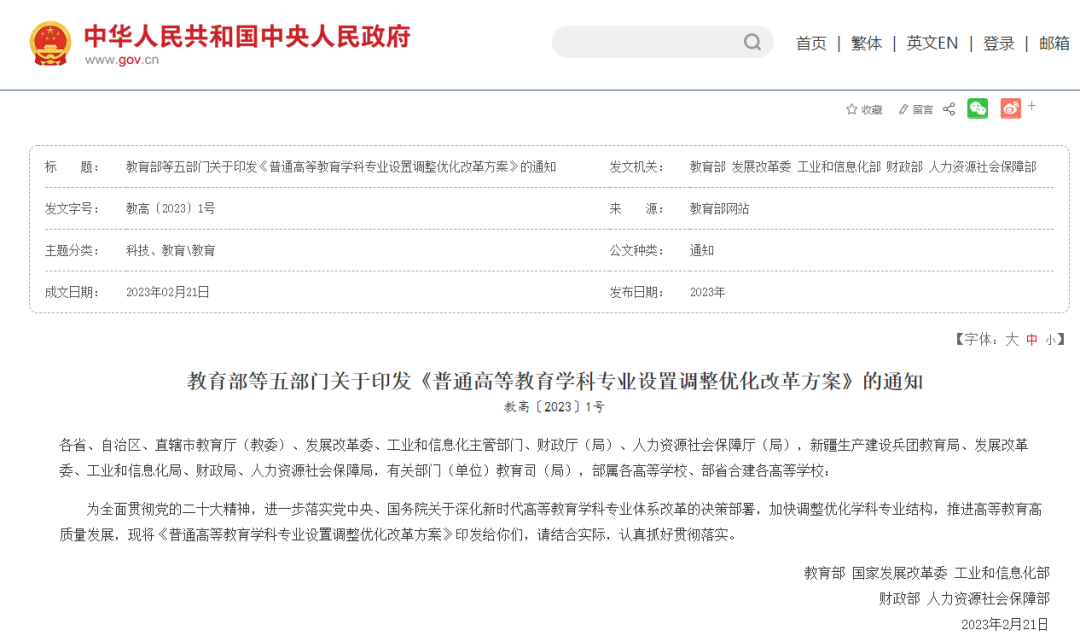Share via the green WeChat icon

click(x=977, y=108)
